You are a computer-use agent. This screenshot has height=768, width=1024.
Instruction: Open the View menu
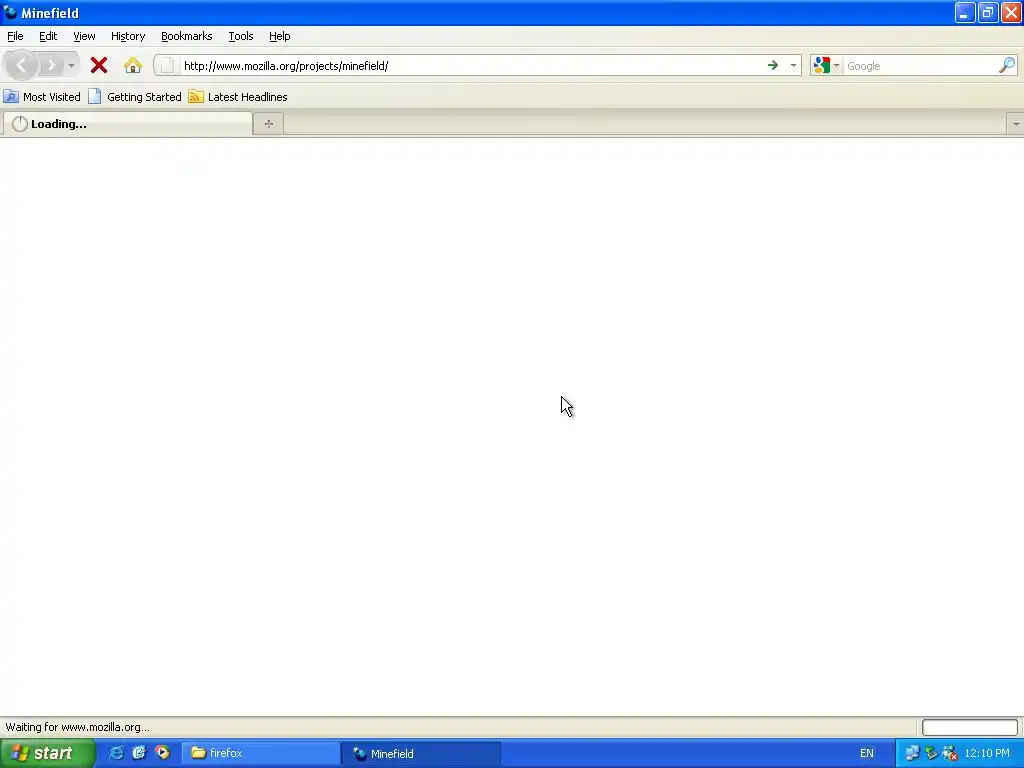pyautogui.click(x=84, y=37)
